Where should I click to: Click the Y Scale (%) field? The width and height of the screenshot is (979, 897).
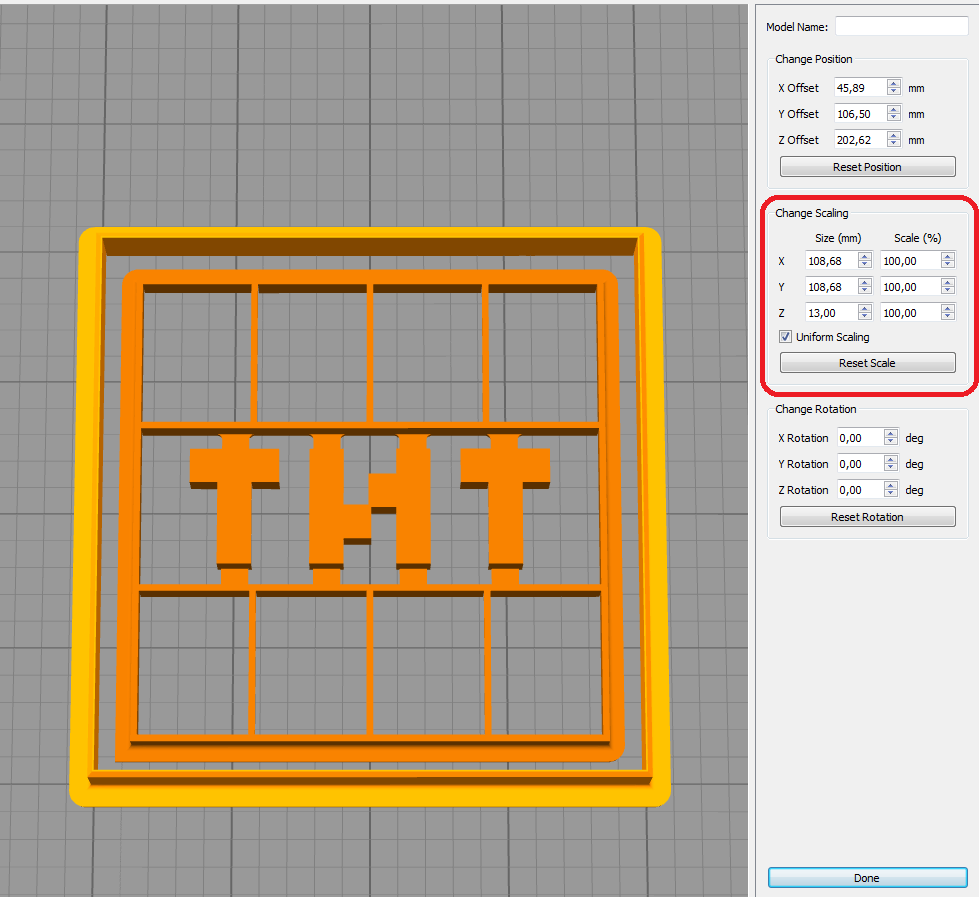coord(910,287)
